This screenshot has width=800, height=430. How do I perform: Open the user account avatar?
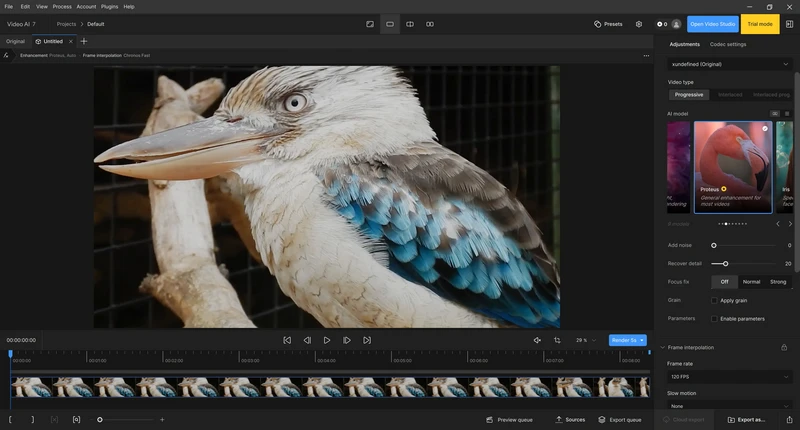(x=676, y=24)
